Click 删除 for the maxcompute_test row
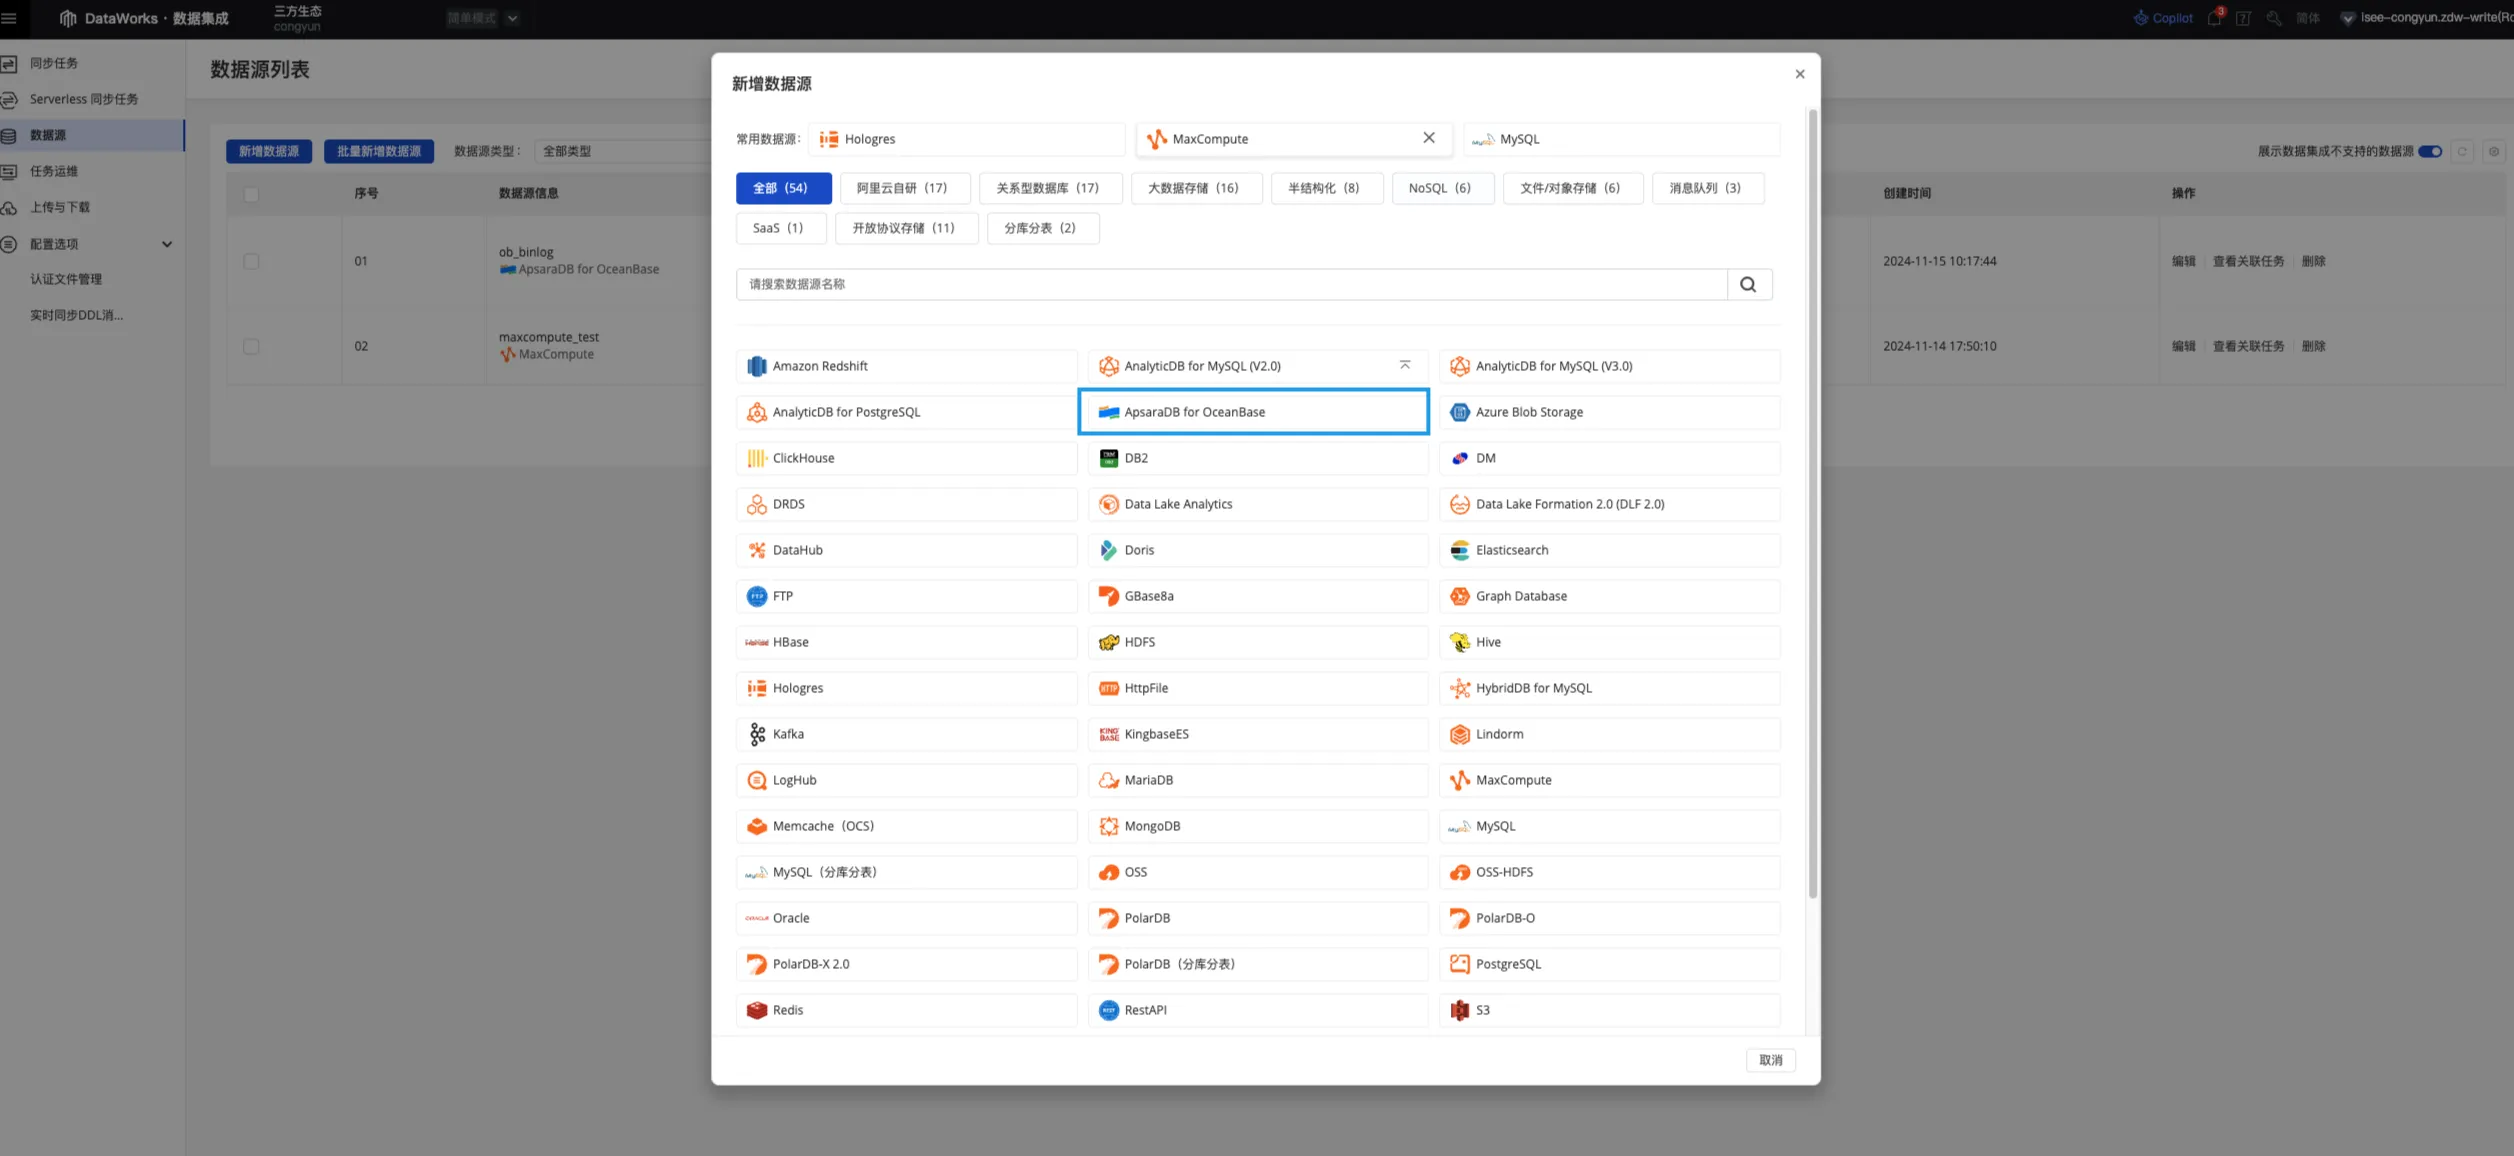This screenshot has height=1156, width=2514. [2313, 346]
